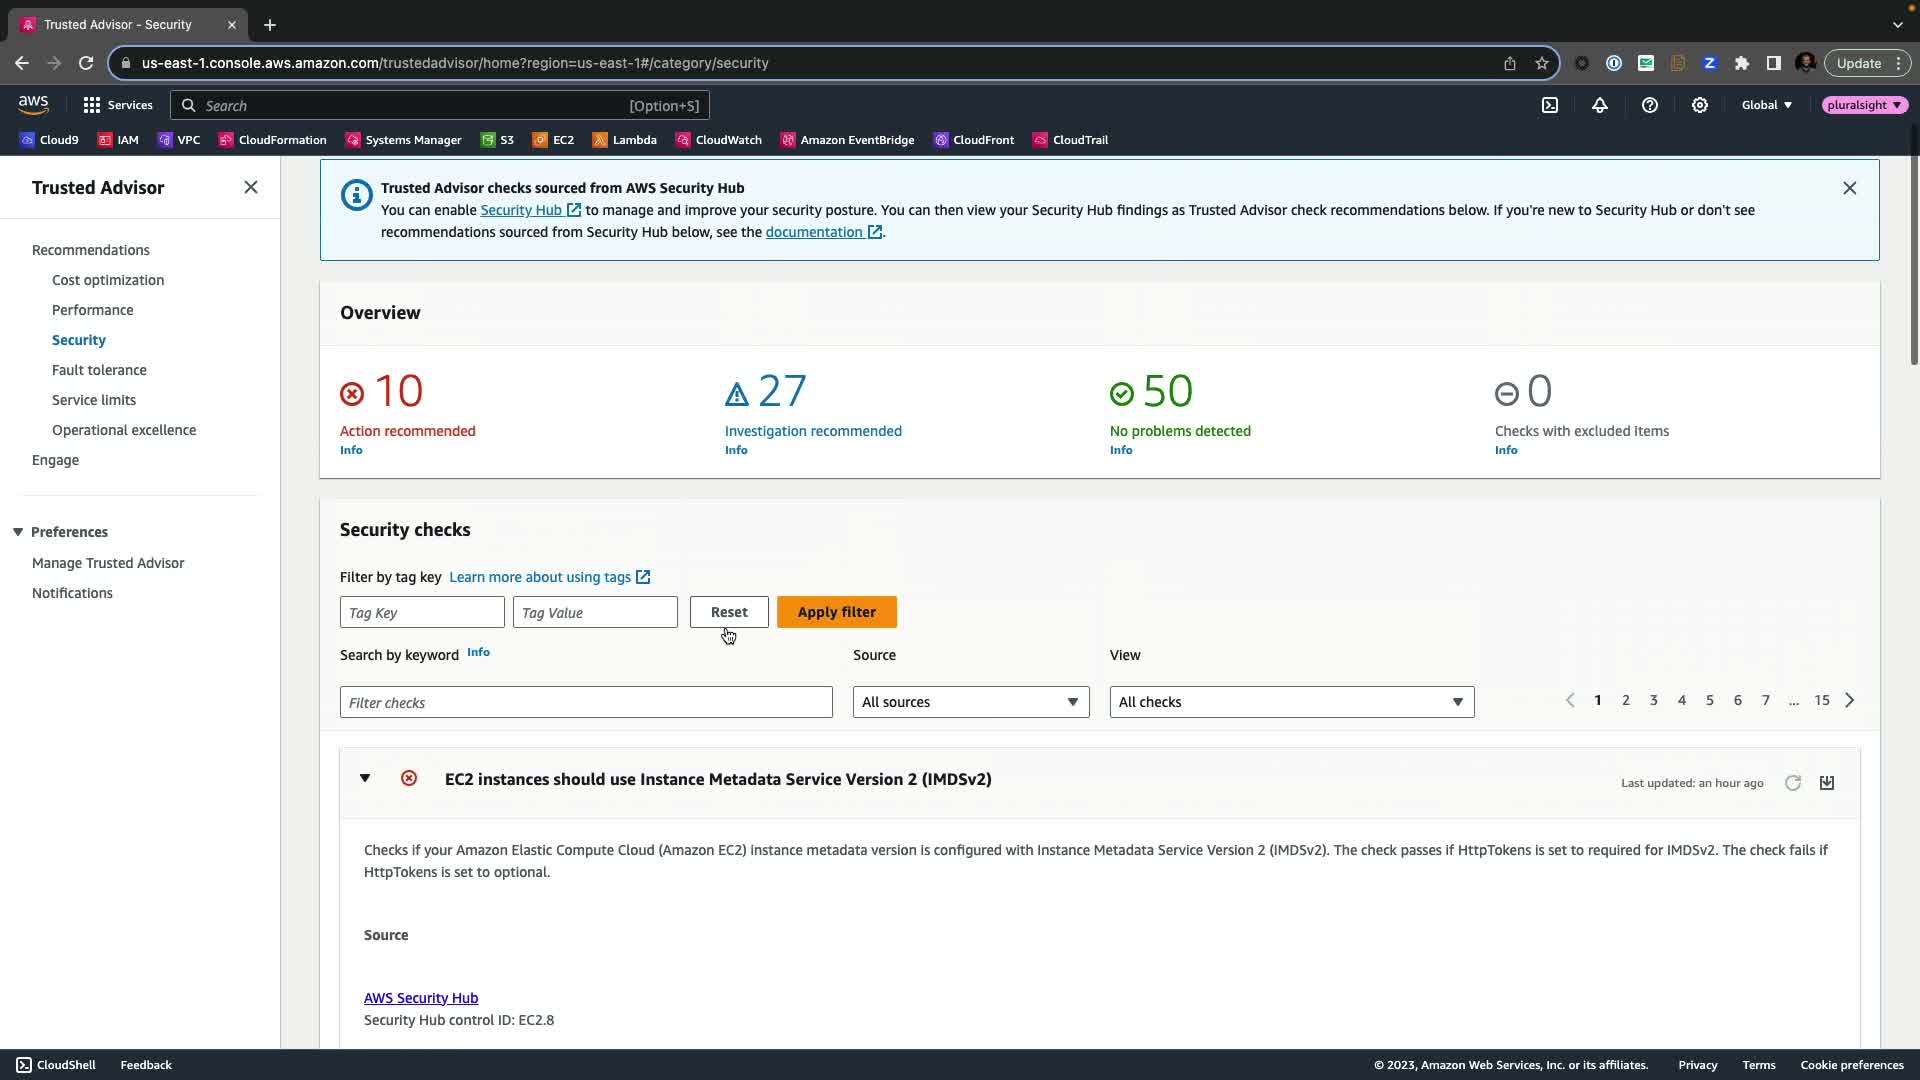Image resolution: width=1920 pixels, height=1080 pixels.
Task: Go to Cost optimization recommendations
Action: pyautogui.click(x=108, y=280)
